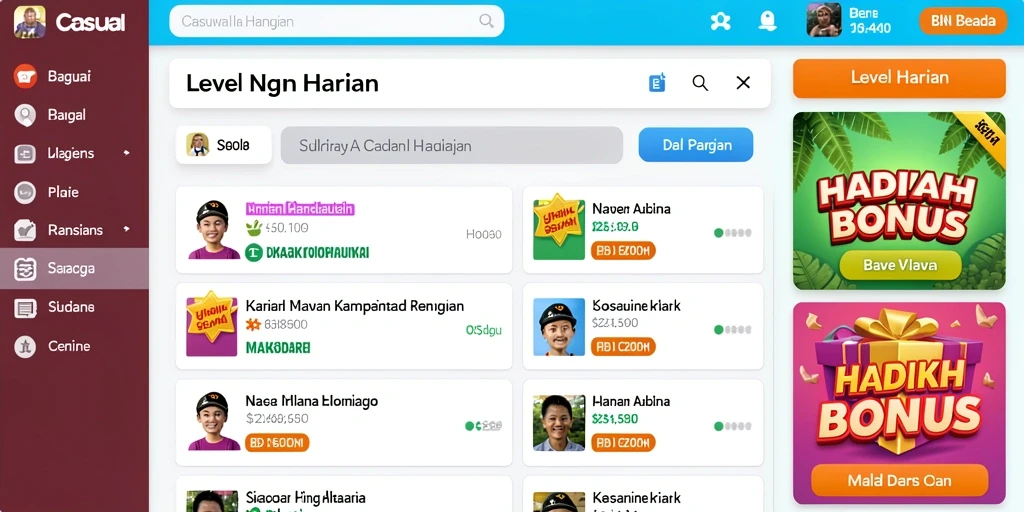Click the magnifier in top search bar
This screenshot has height=512, width=1024.
click(x=486, y=21)
